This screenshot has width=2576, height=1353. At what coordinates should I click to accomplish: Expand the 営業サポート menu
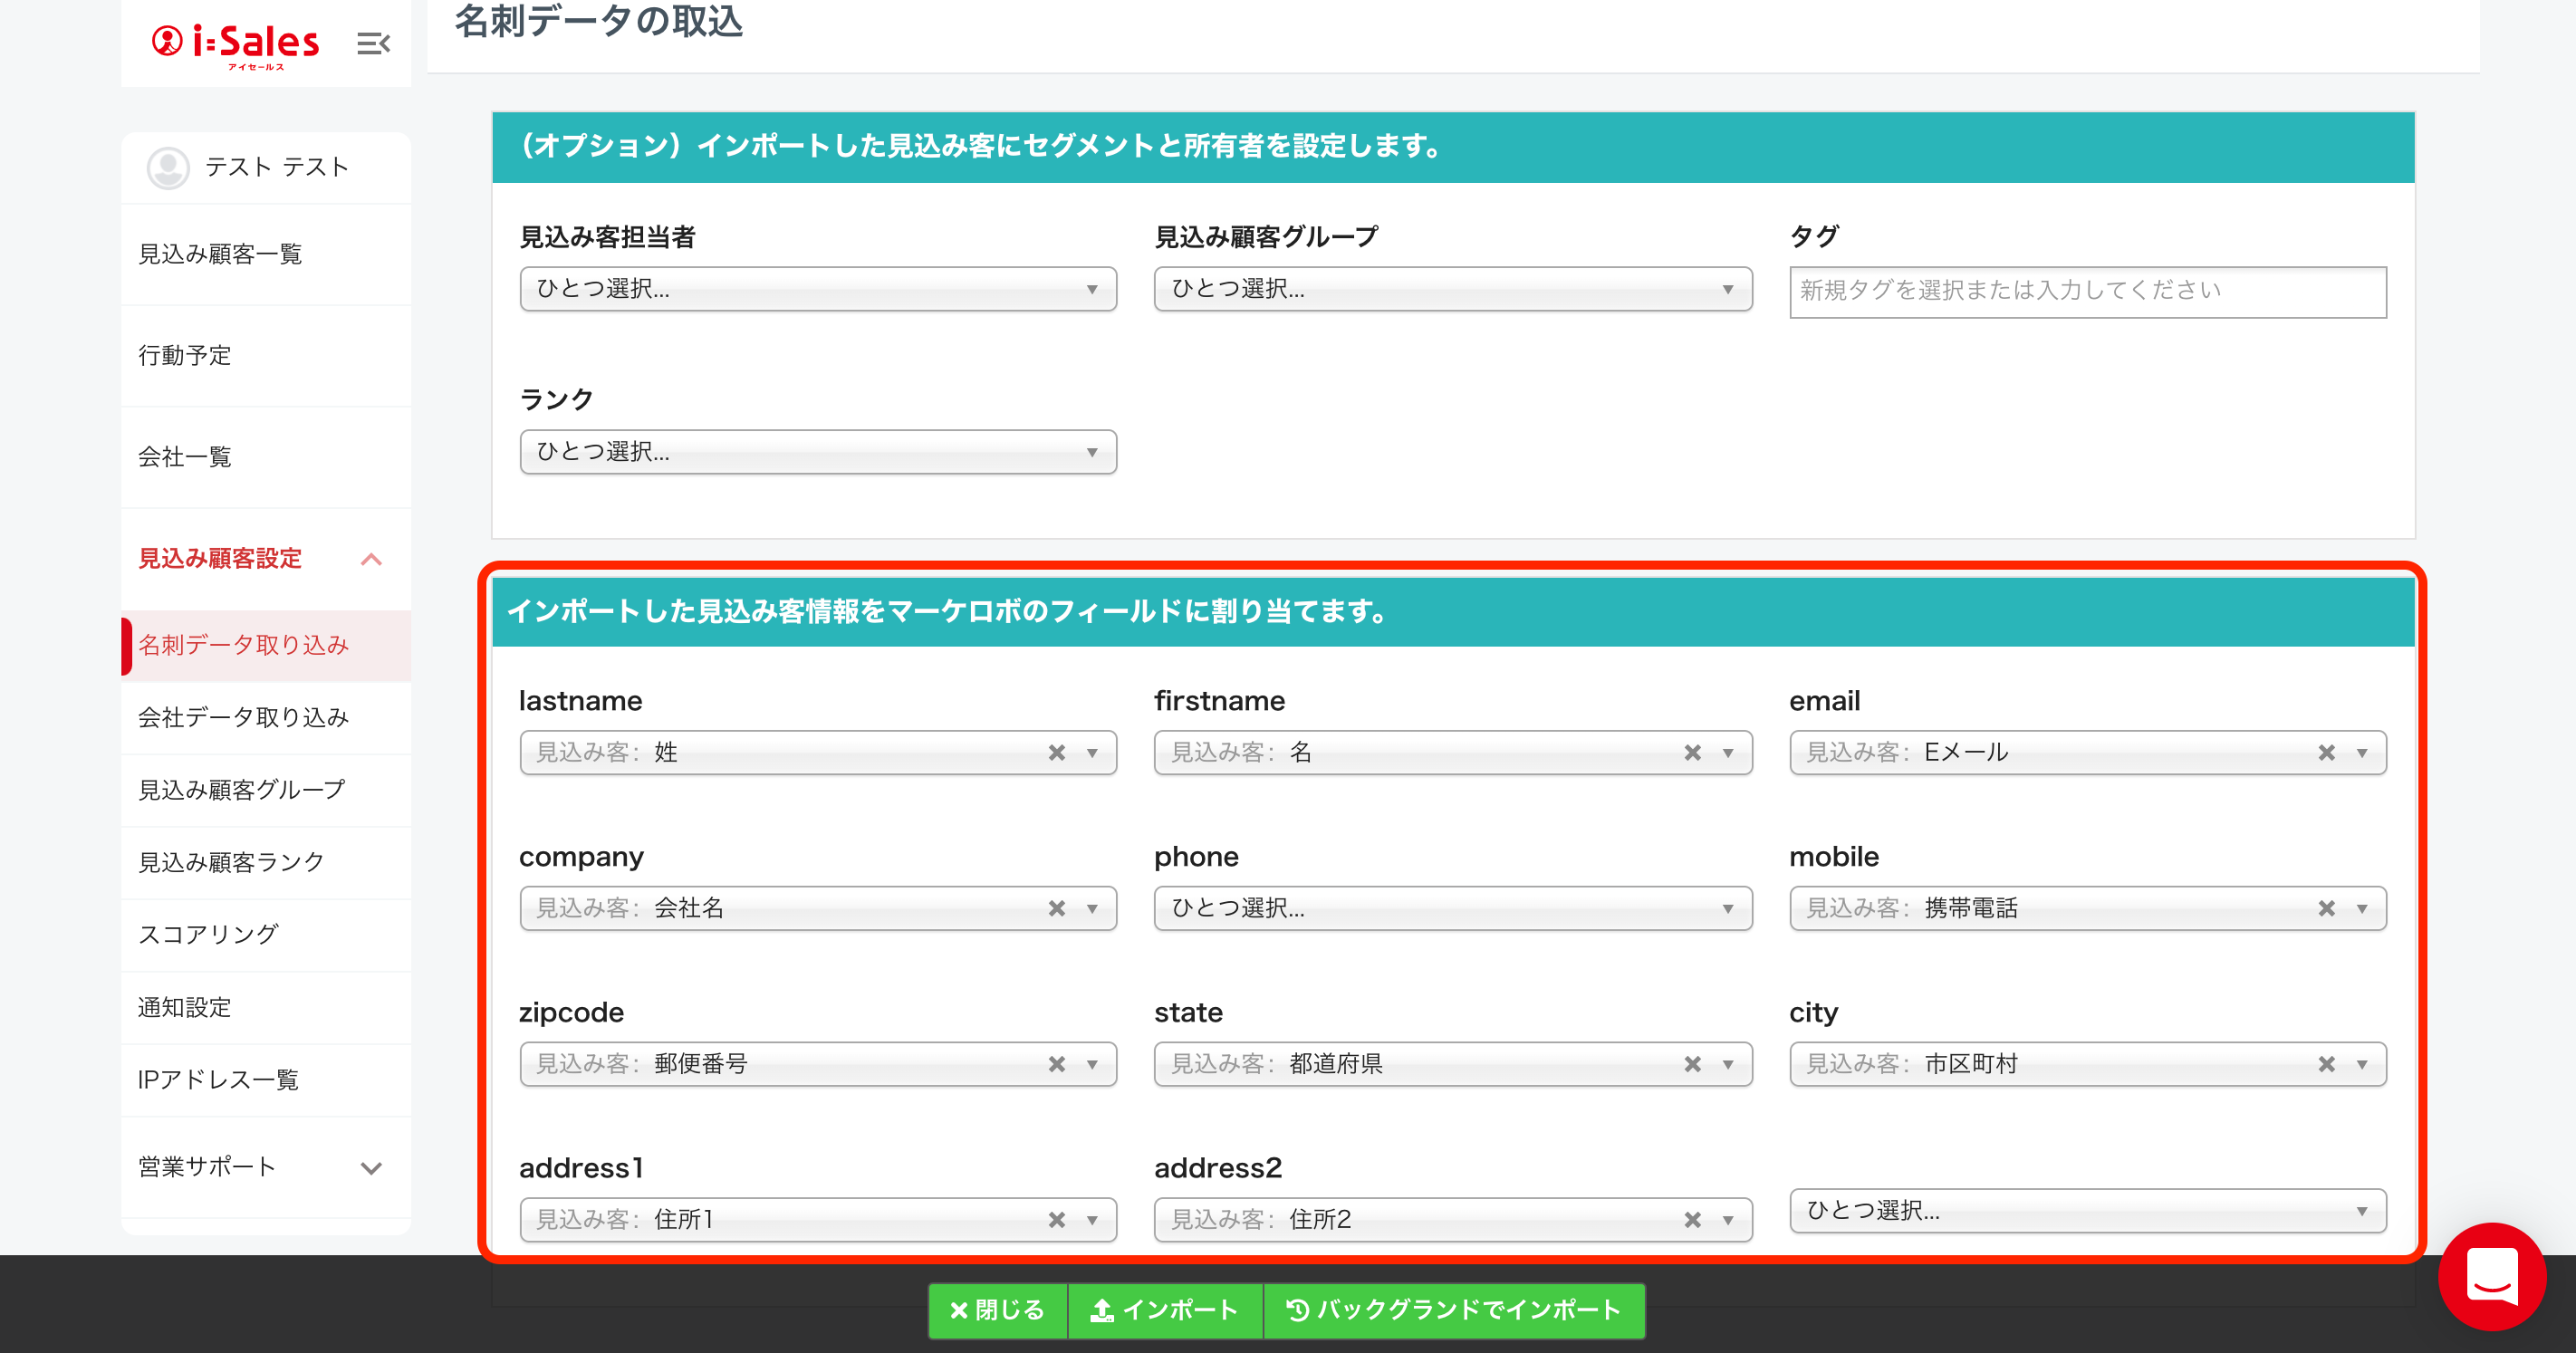[371, 1167]
